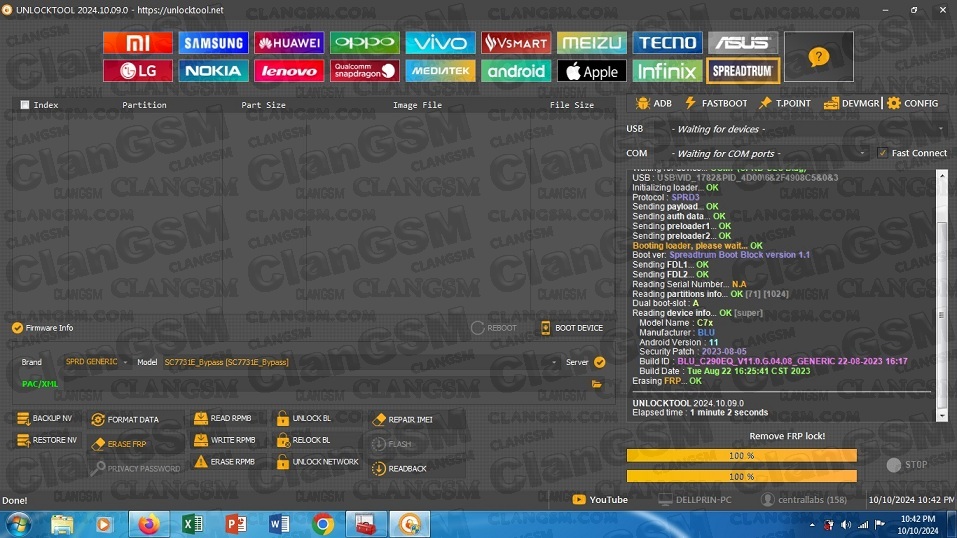
Task: Open the Windows Start menu
Action: coord(18,525)
